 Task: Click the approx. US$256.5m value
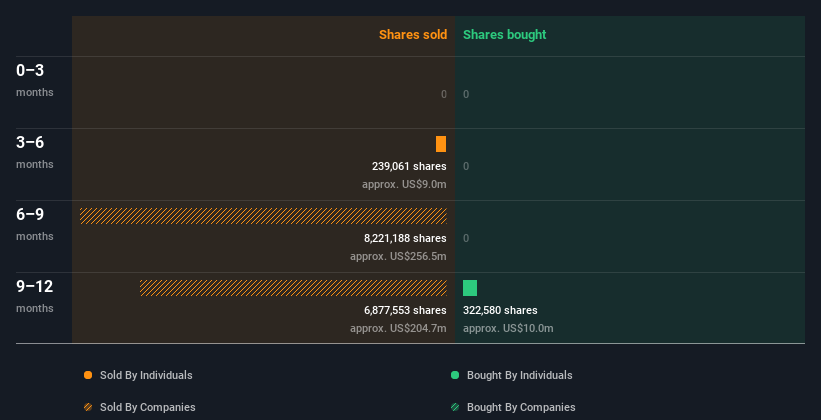coord(398,257)
